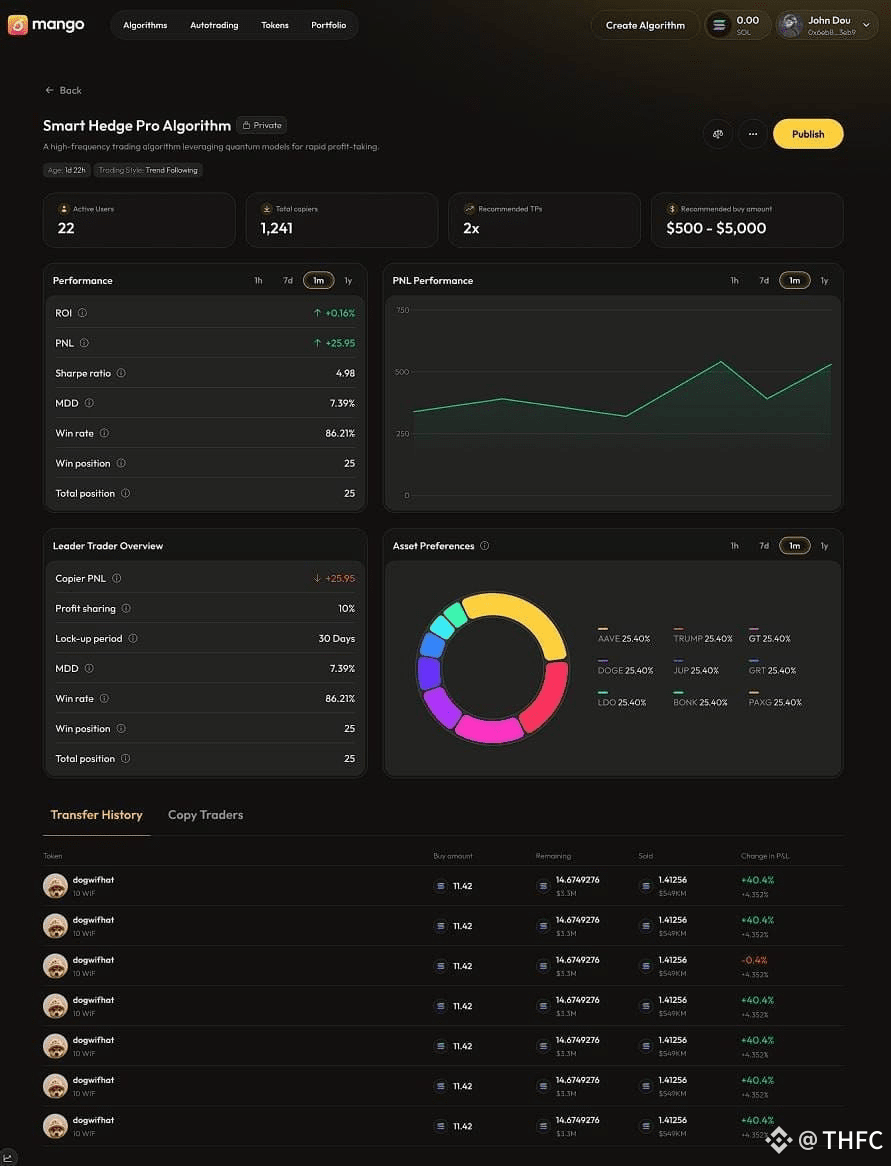The width and height of the screenshot is (891, 1166).
Task: Click the MDD info icon in Performance
Action: (x=89, y=403)
